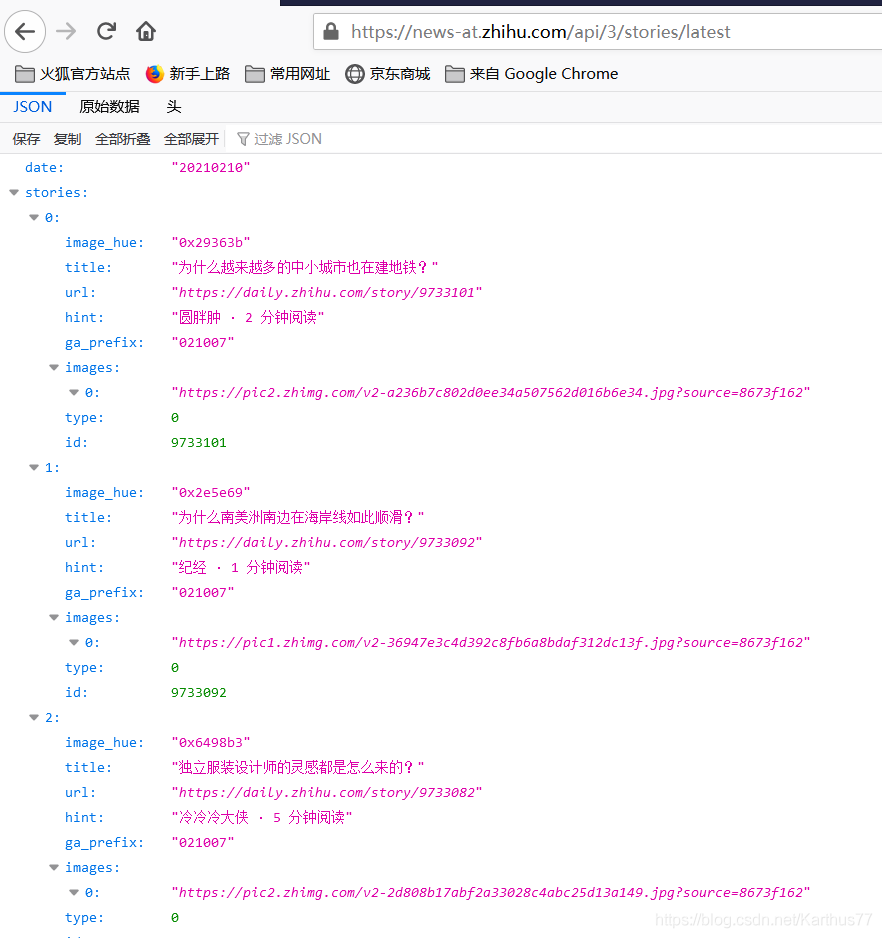
Task: Click the padlock site security icon
Action: click(x=330, y=32)
